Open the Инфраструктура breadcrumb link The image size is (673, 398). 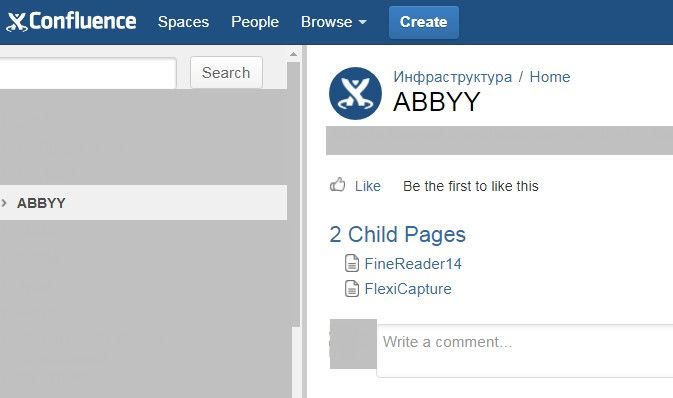point(452,77)
